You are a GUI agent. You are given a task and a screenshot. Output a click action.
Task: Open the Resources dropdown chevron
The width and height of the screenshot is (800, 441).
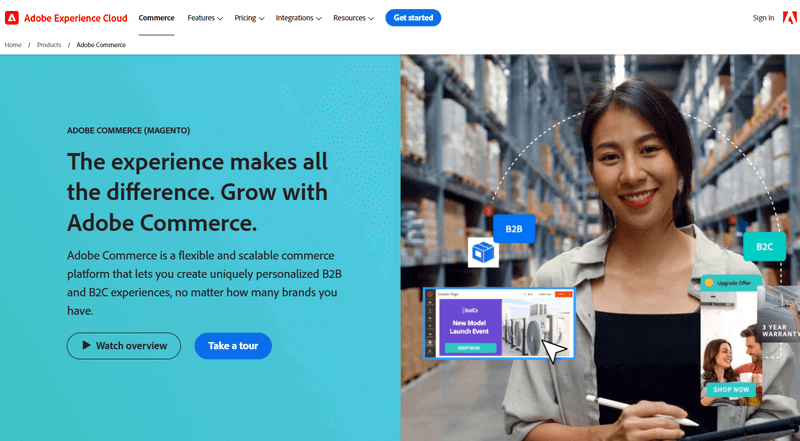pos(371,18)
